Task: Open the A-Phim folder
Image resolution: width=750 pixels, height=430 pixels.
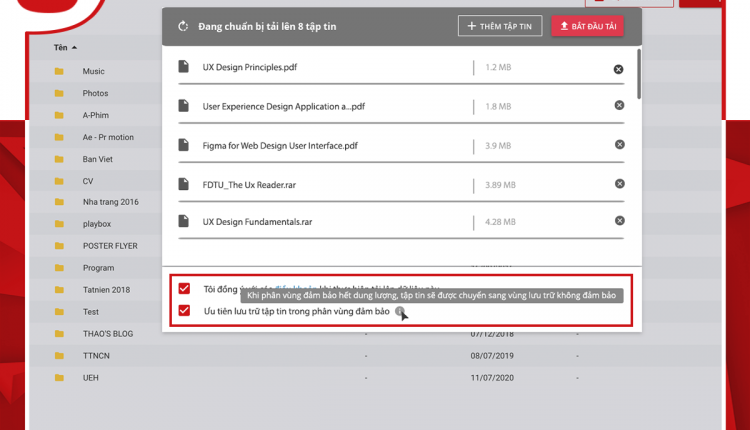Action: click(x=96, y=115)
